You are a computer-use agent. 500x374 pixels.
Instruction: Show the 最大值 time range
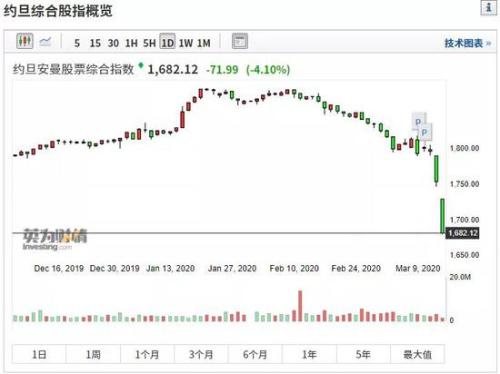click(417, 354)
